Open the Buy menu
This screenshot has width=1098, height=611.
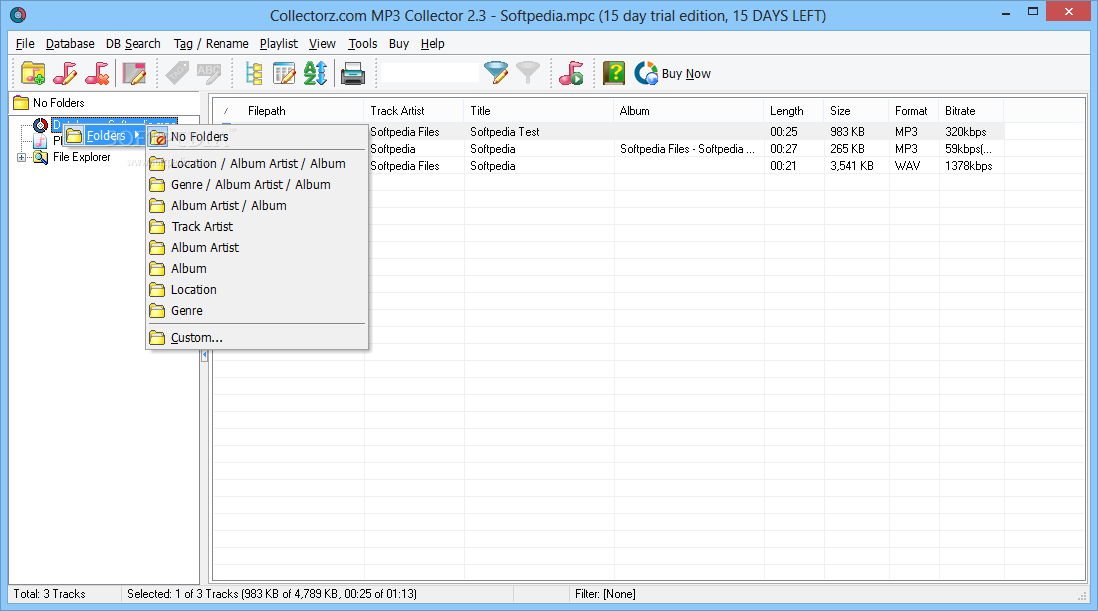[399, 43]
